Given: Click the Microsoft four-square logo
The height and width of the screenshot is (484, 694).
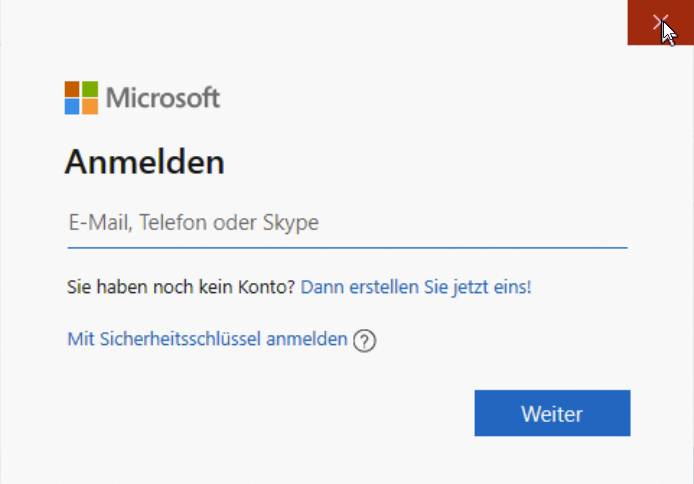Looking at the screenshot, I should tap(81, 98).
